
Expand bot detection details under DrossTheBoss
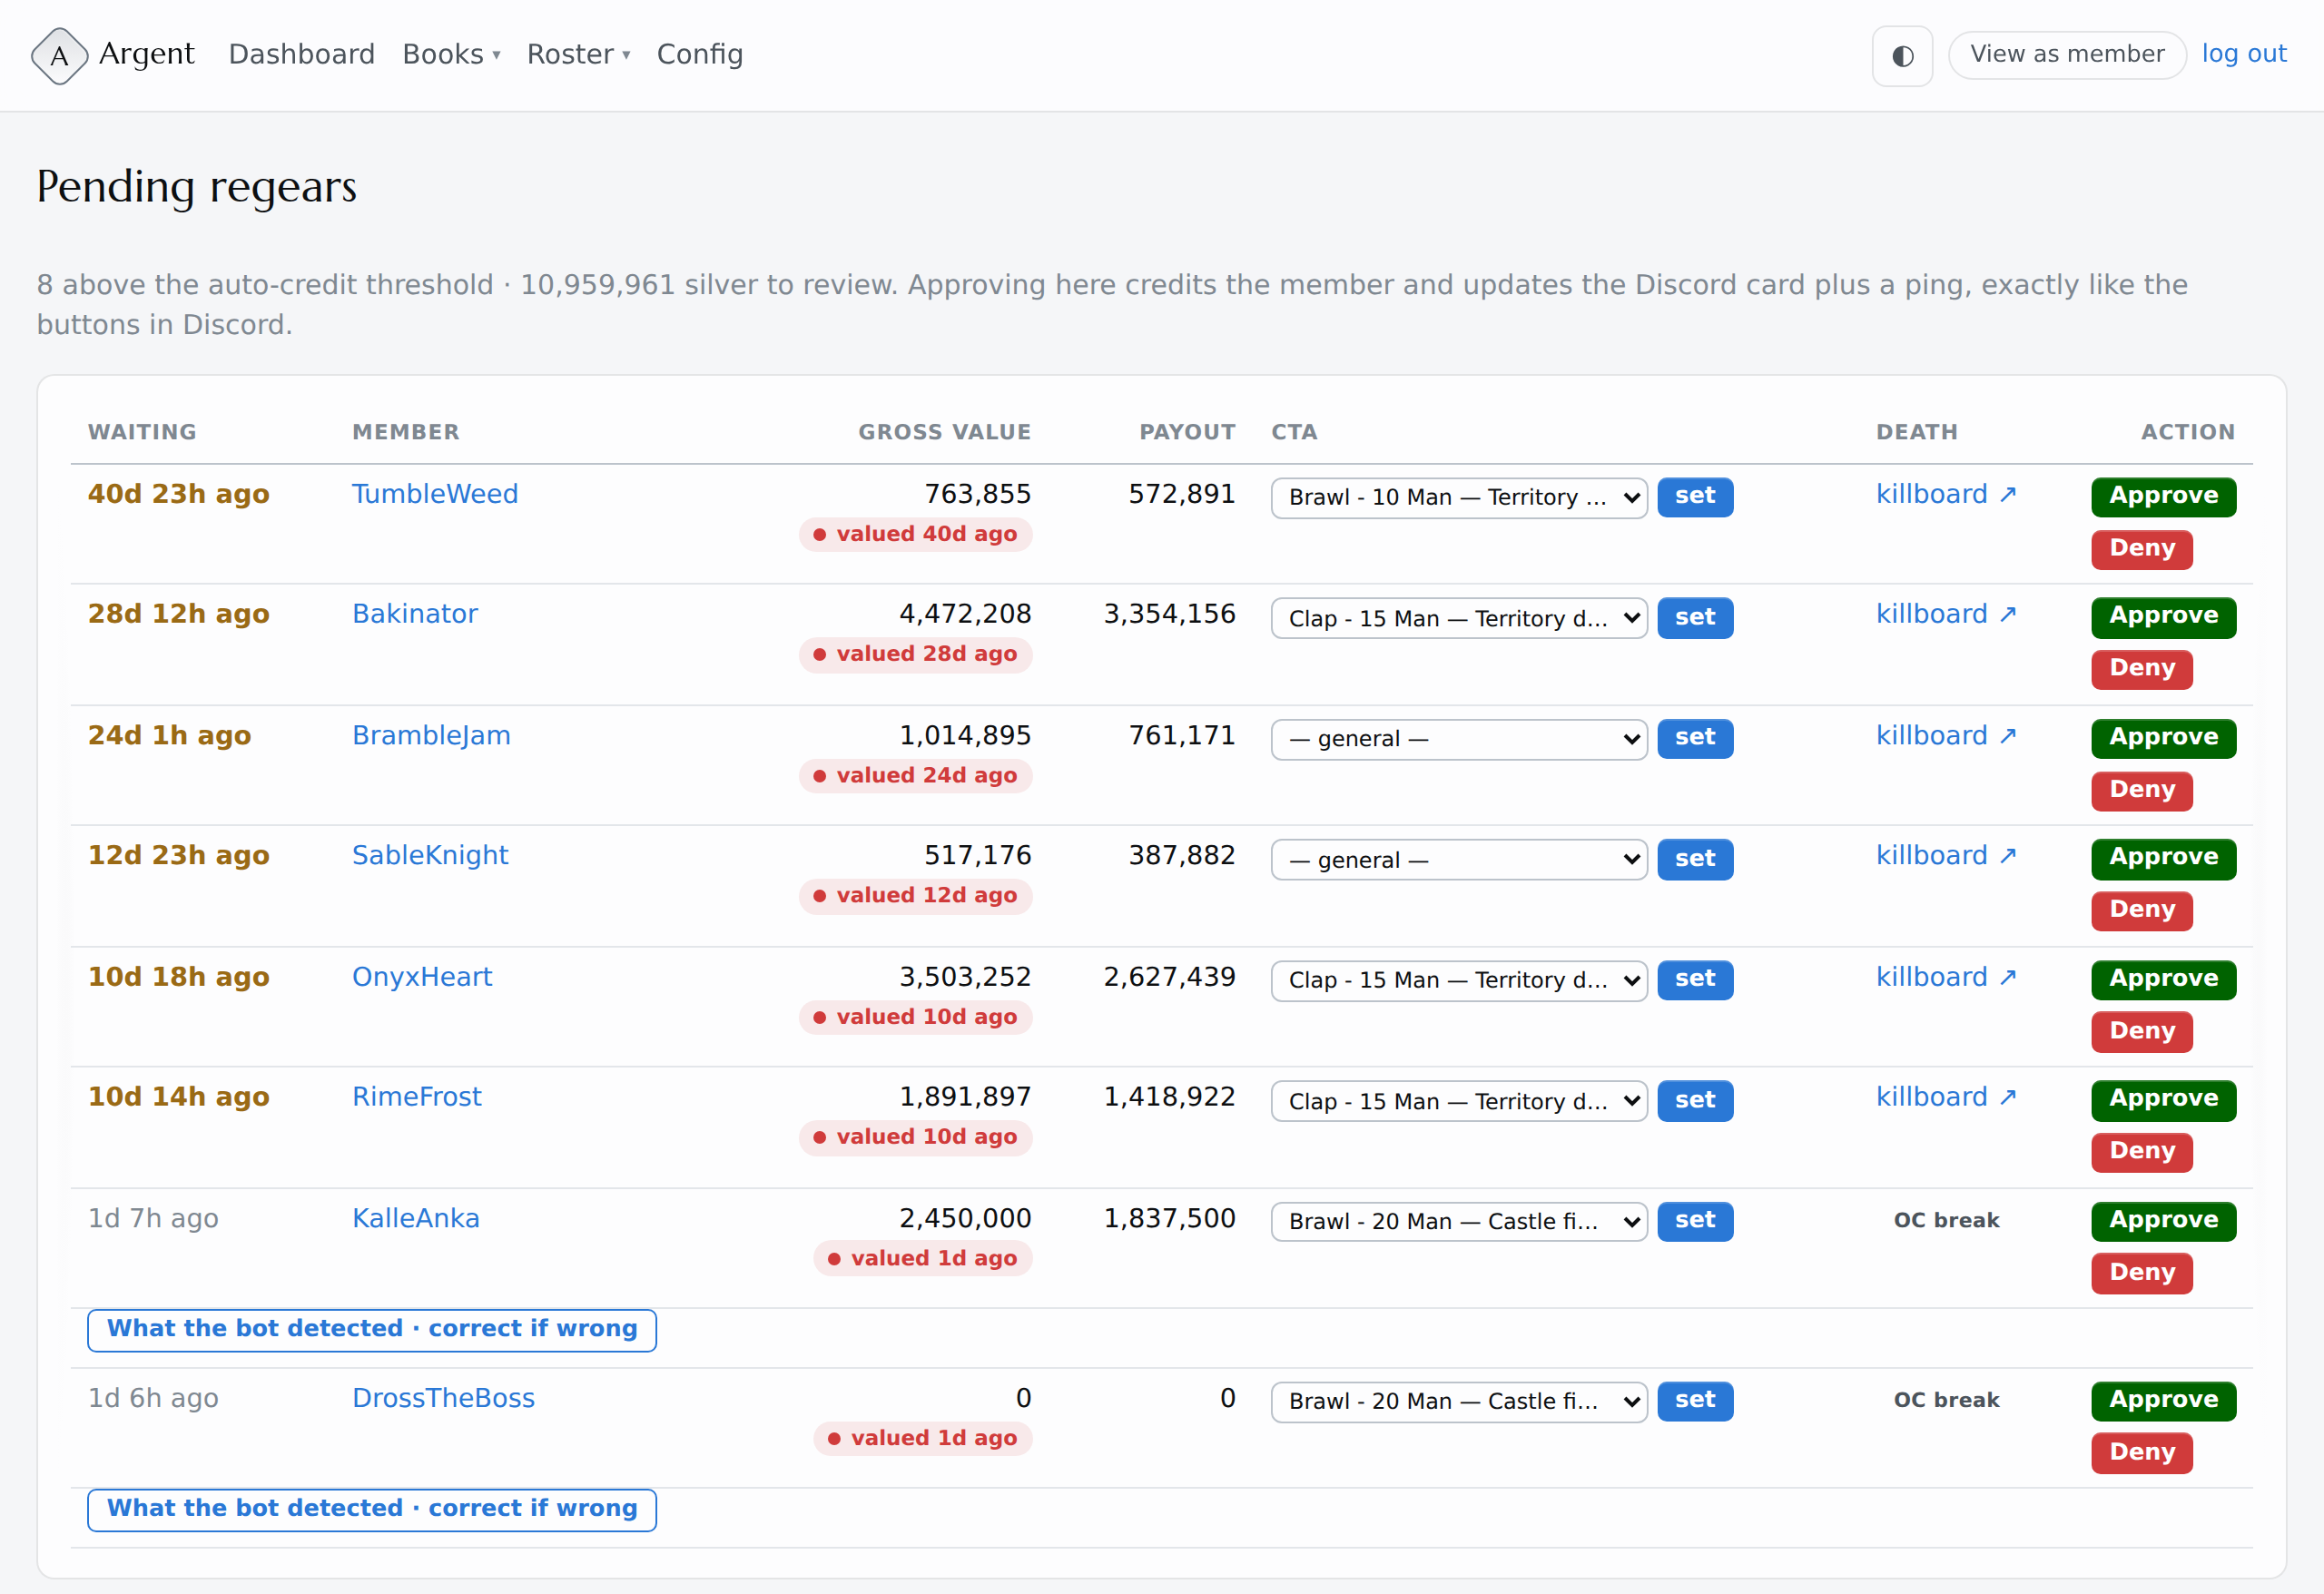pos(372,1510)
